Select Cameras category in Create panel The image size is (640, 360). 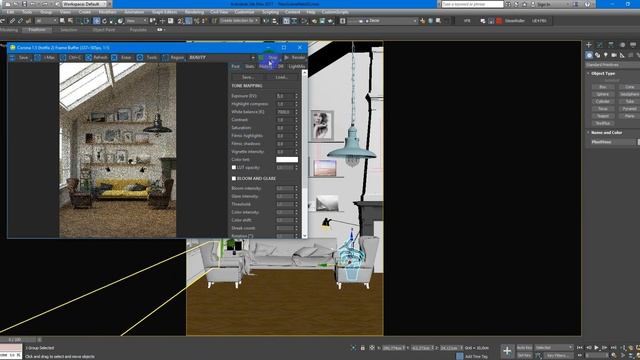click(614, 55)
